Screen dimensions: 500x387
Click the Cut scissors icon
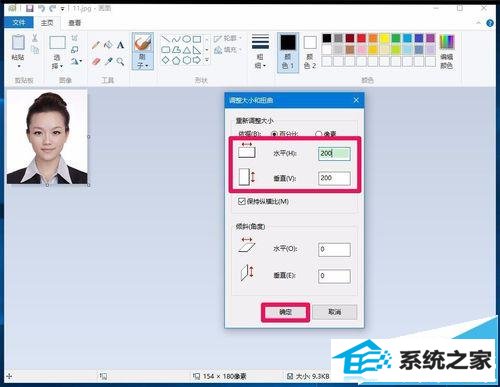[35, 37]
